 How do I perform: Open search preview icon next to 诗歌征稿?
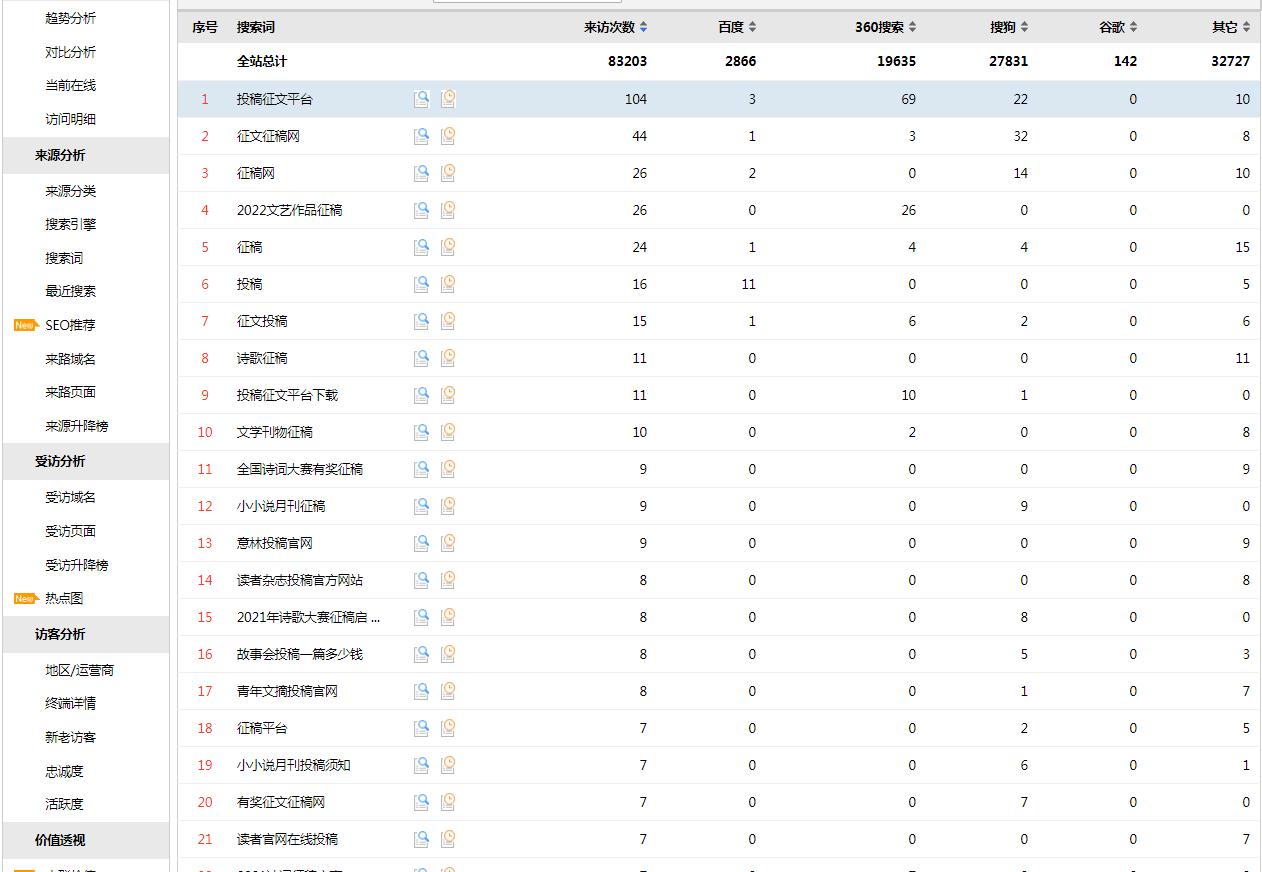421,357
